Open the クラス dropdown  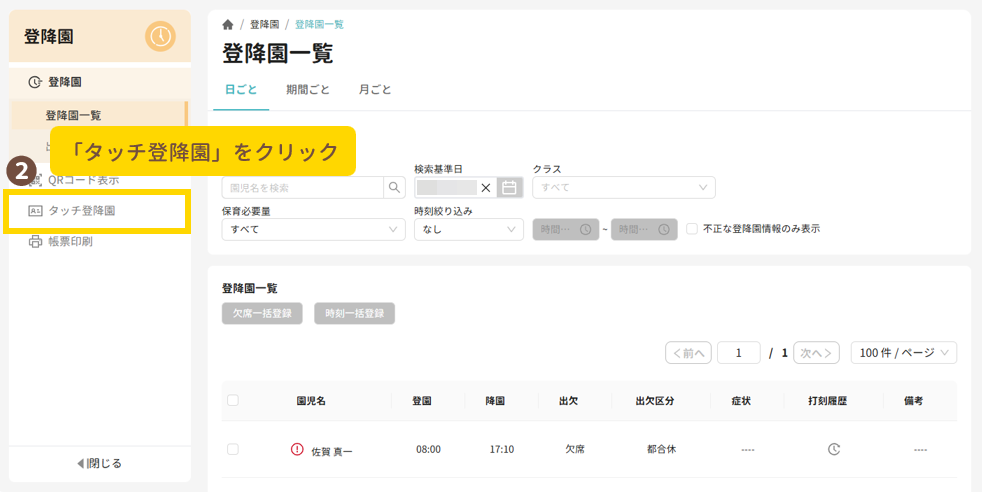coord(623,187)
